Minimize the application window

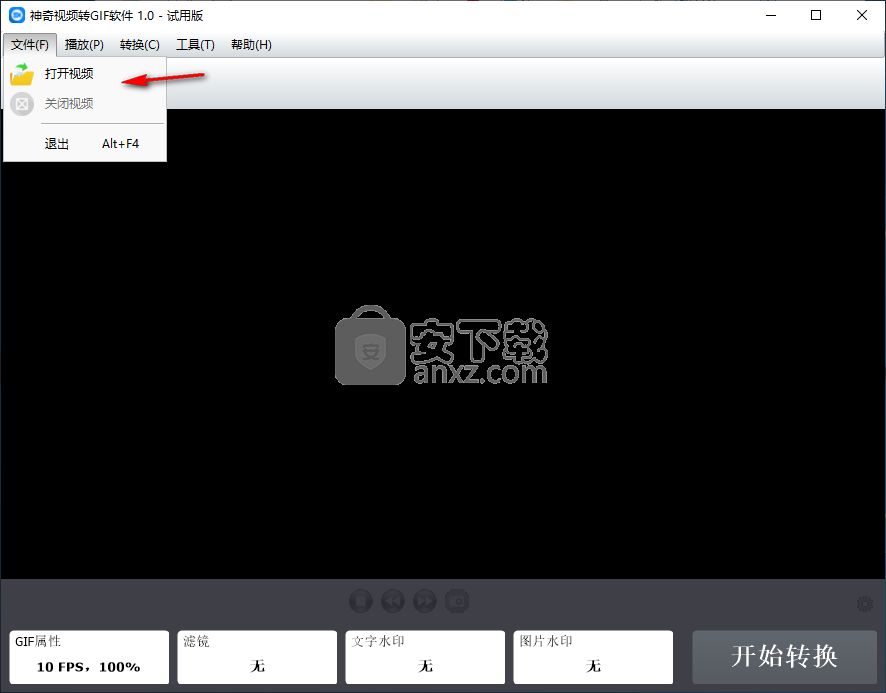pos(771,15)
